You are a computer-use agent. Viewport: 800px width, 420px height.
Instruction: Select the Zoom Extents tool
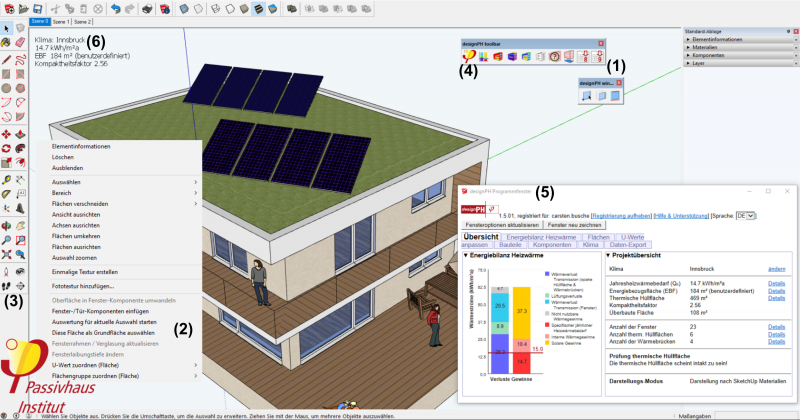pyautogui.click(x=6, y=254)
